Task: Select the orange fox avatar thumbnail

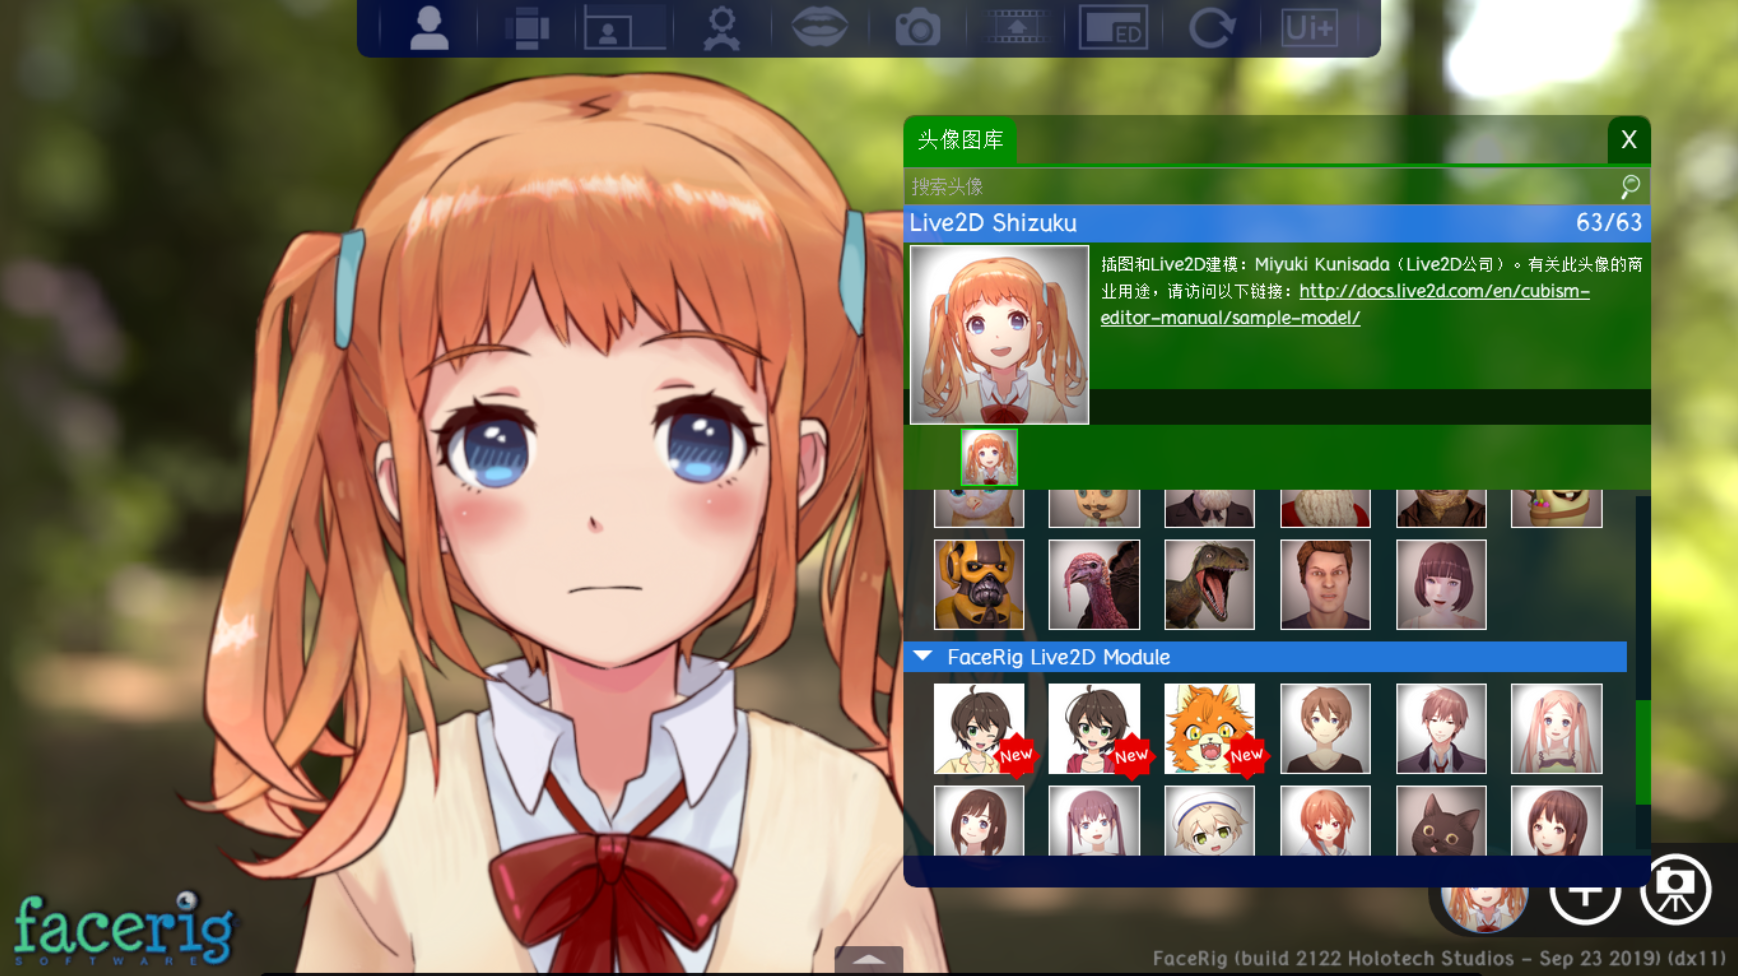Action: 1209,728
